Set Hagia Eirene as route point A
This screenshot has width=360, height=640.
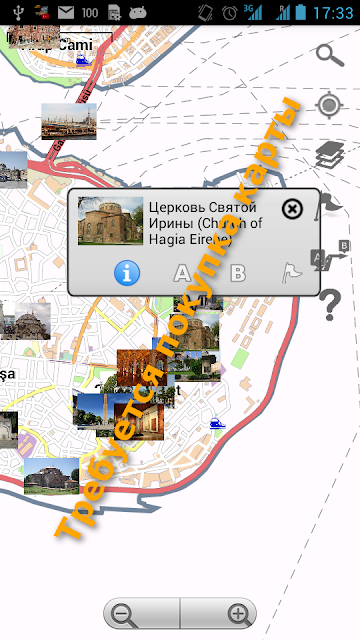pos(182,273)
